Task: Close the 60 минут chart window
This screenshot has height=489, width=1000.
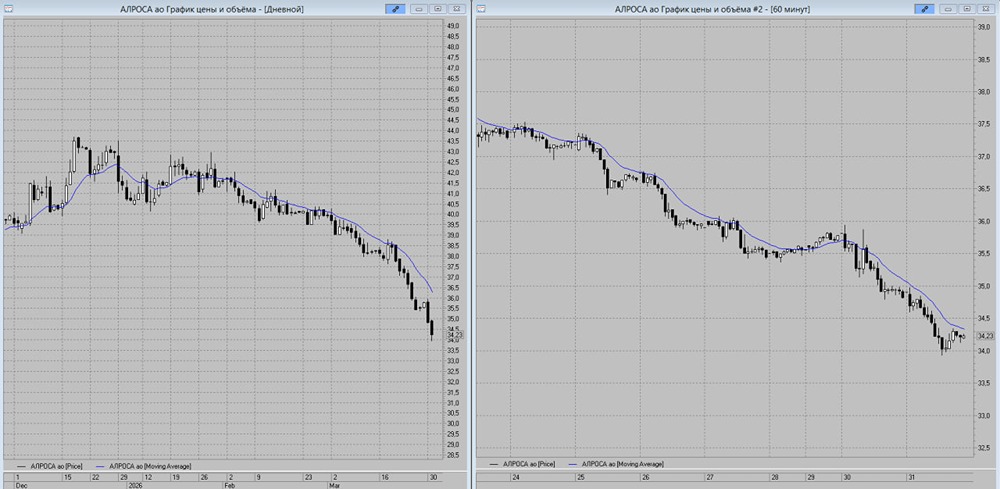Action: tap(986, 9)
